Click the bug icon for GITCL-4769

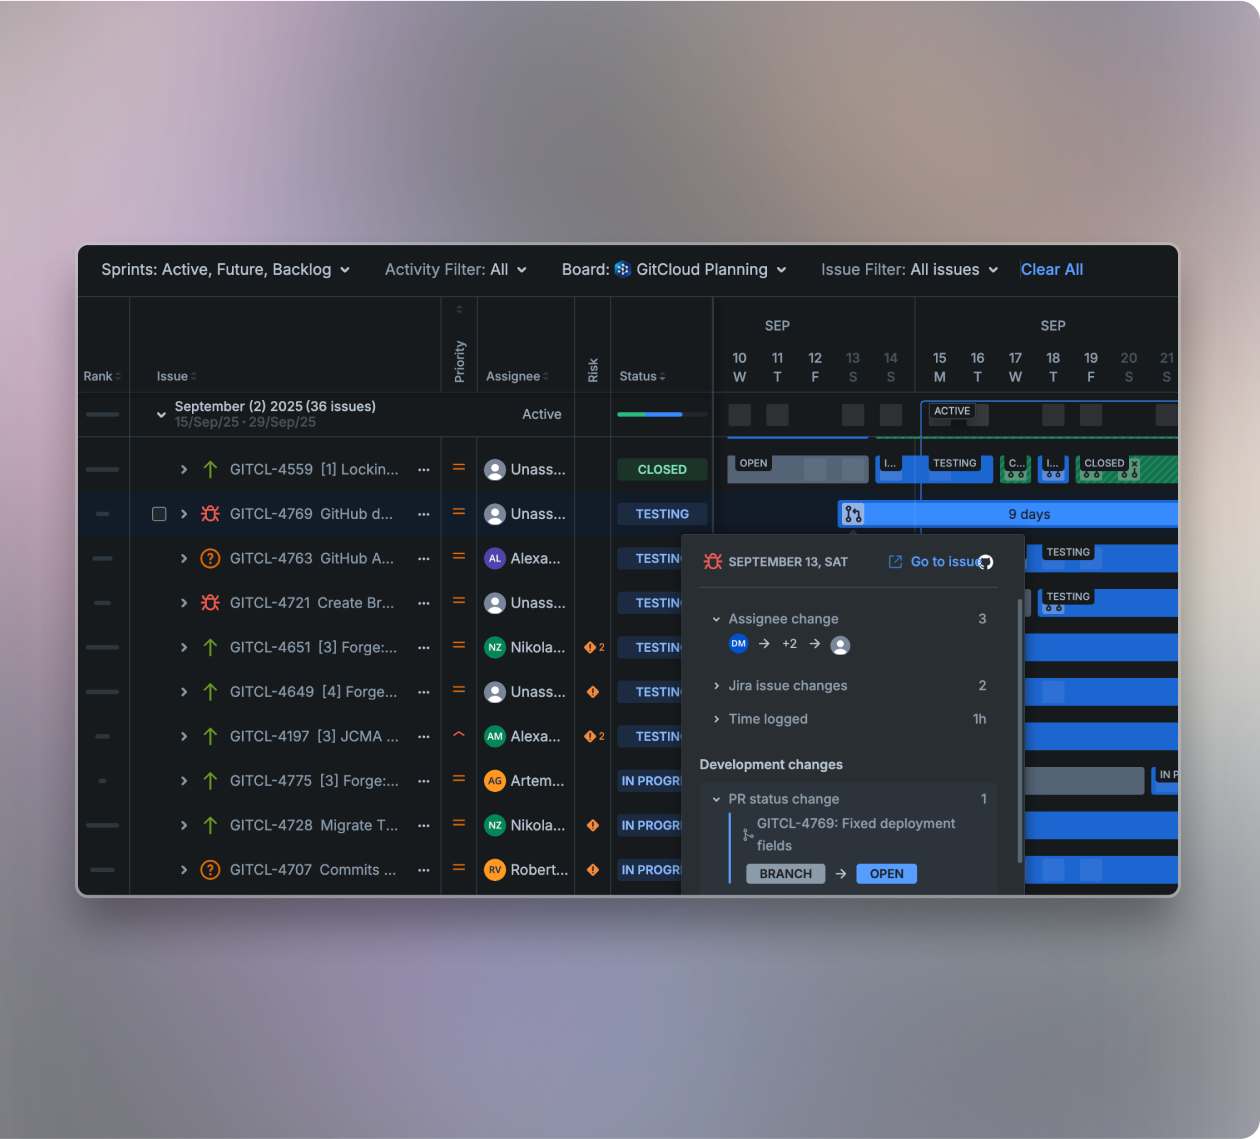click(210, 514)
